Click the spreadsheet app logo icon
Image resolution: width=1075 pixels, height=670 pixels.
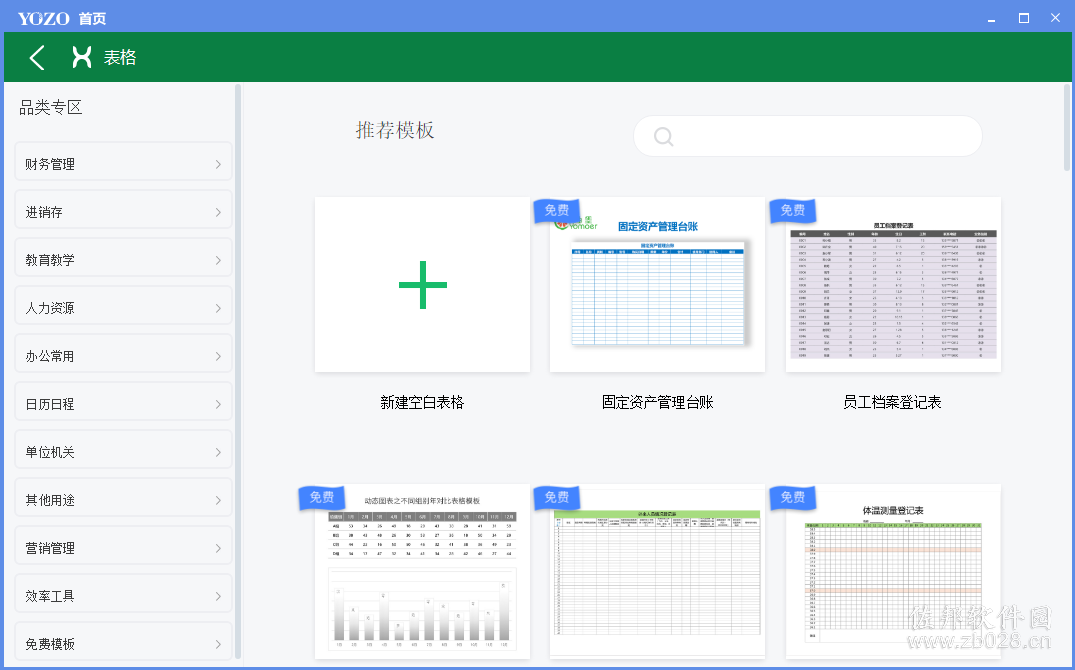click(x=82, y=58)
